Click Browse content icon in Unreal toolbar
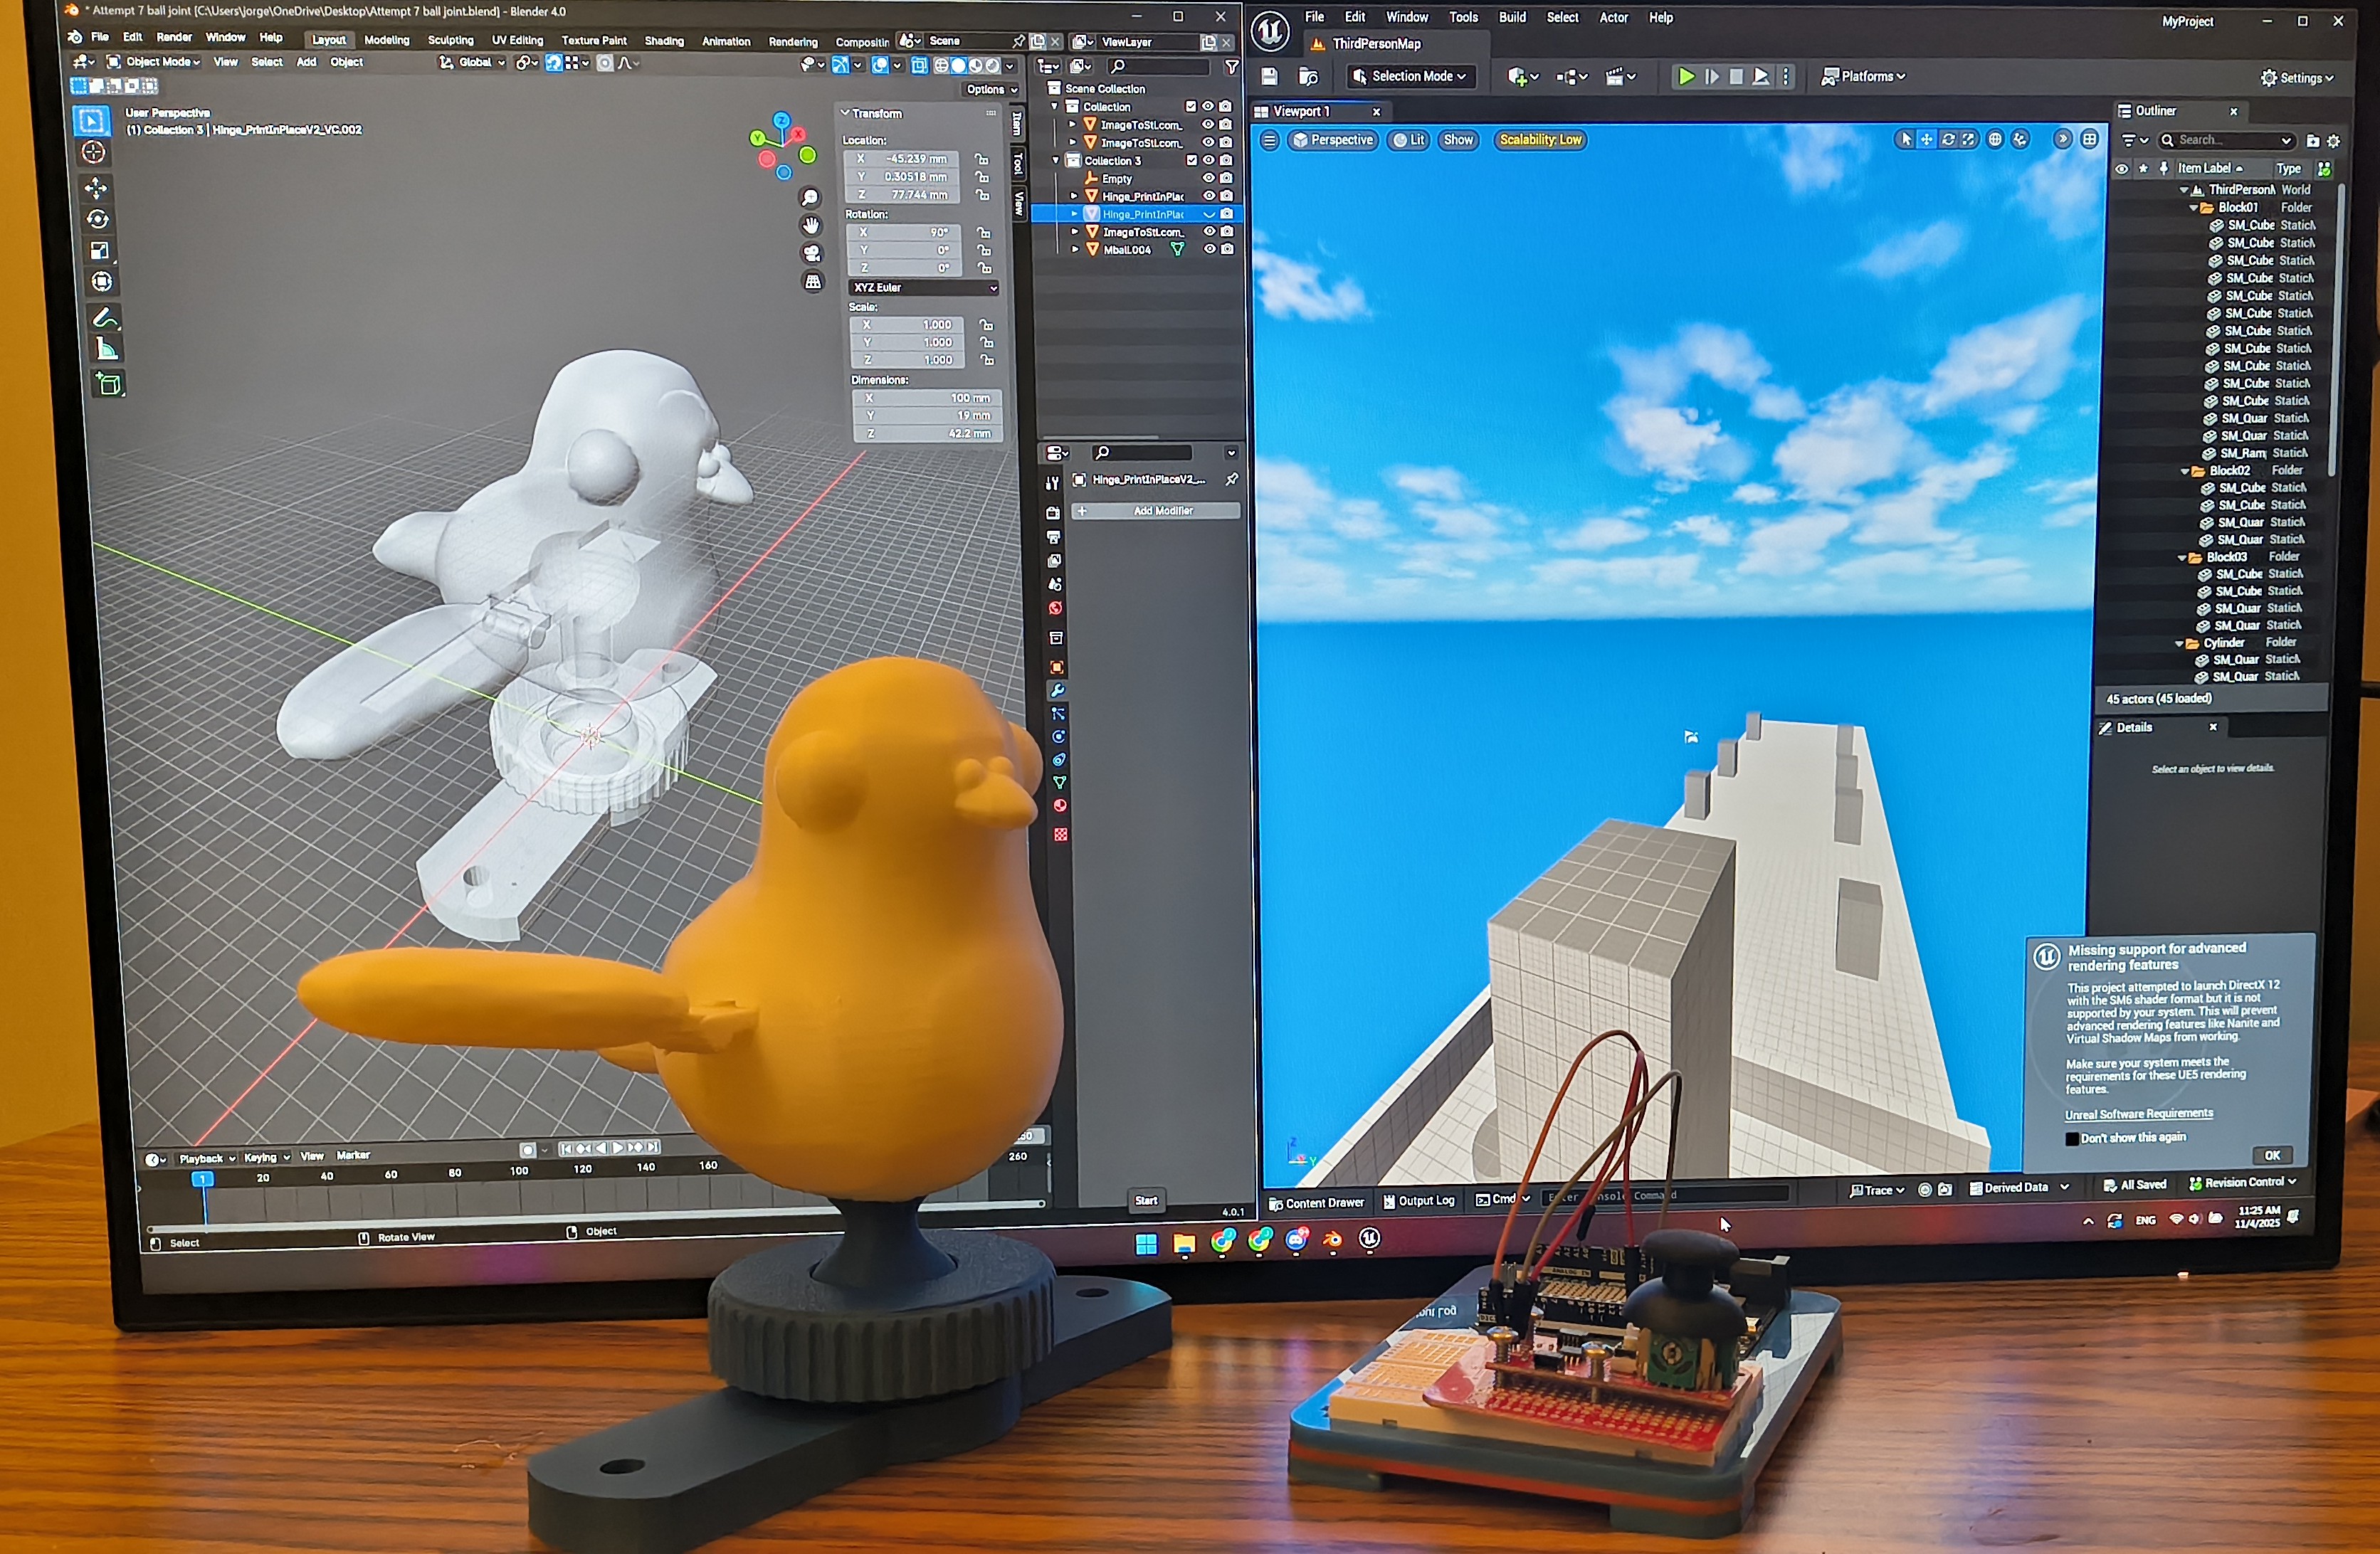The image size is (2380, 1554). 1308,76
